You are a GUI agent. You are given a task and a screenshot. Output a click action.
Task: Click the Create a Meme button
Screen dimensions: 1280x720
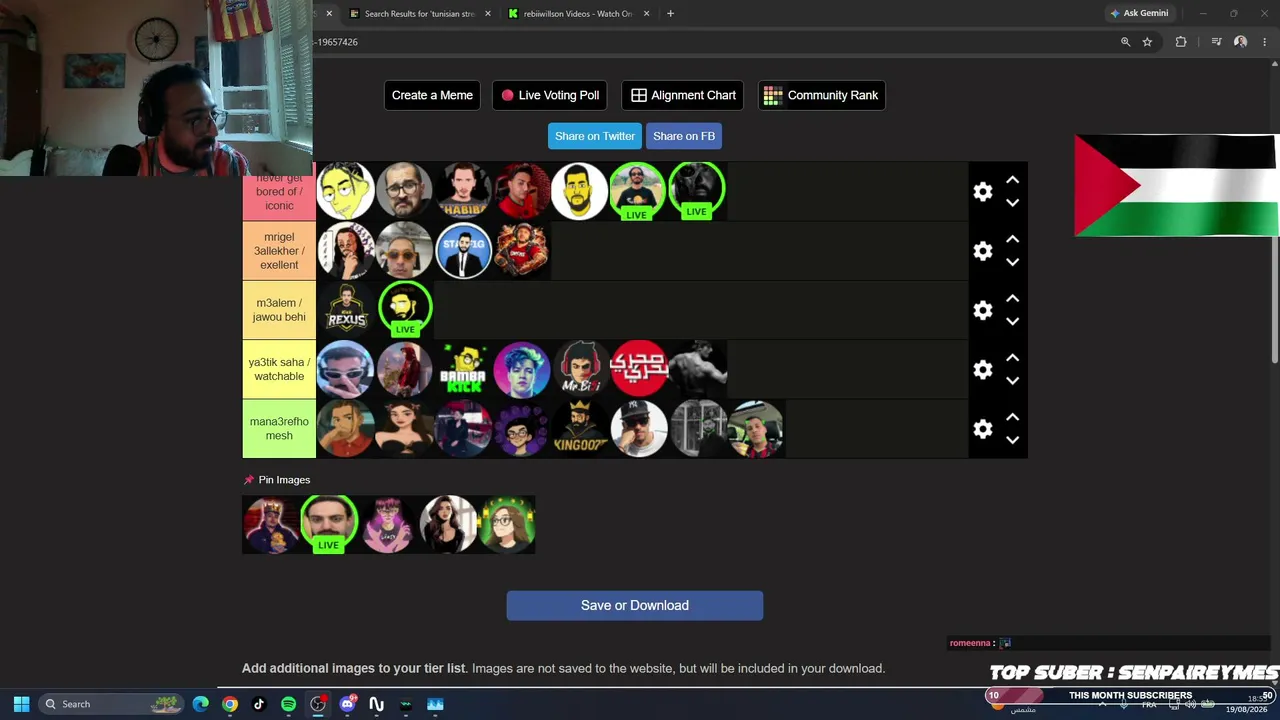tap(432, 95)
